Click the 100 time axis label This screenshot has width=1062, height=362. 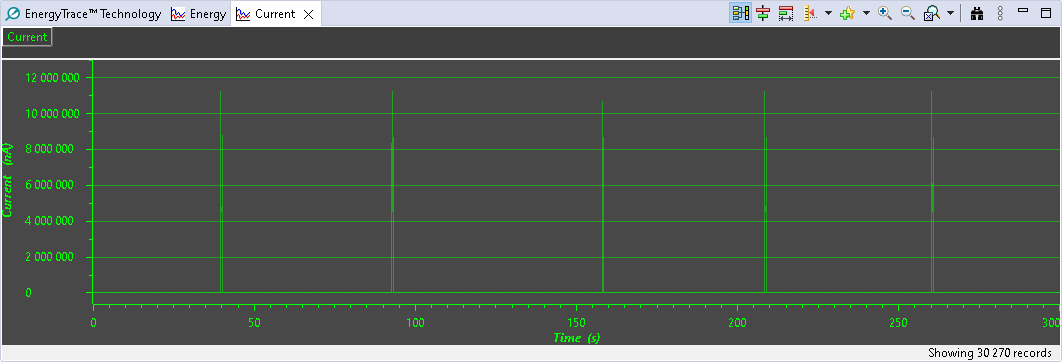coord(415,322)
